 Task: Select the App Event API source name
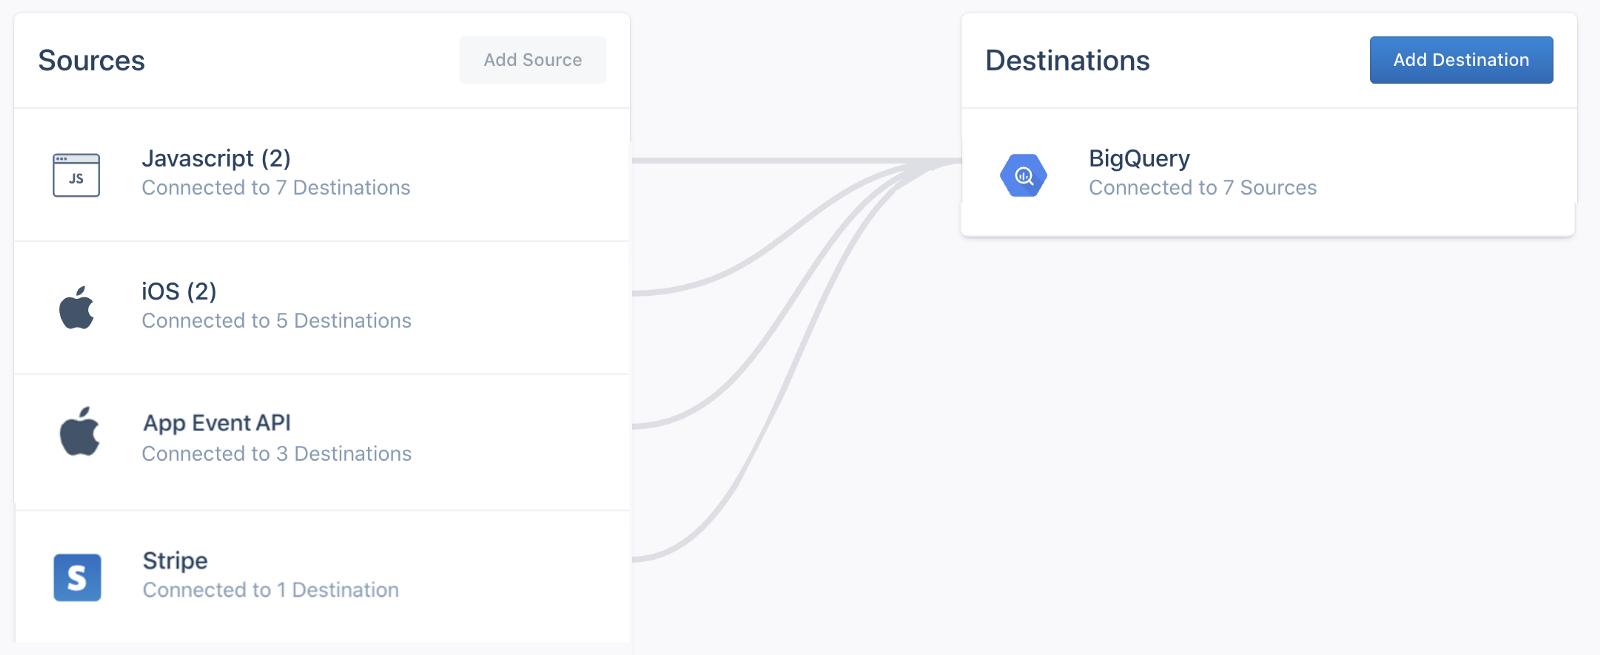click(x=217, y=423)
